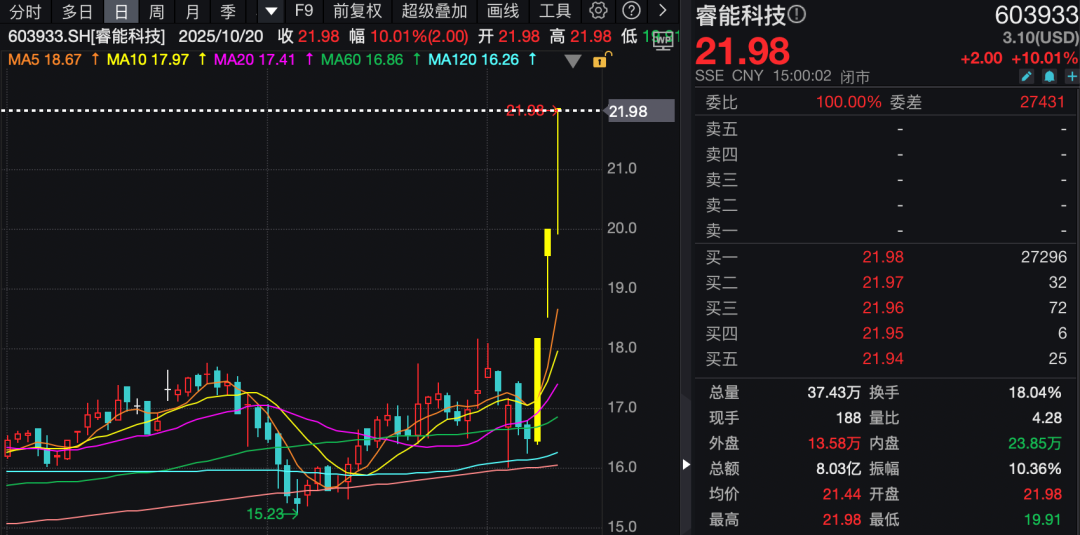Screen dimensions: 1080x535
Task: Click the 委差 27431 value
Action: click(1042, 103)
